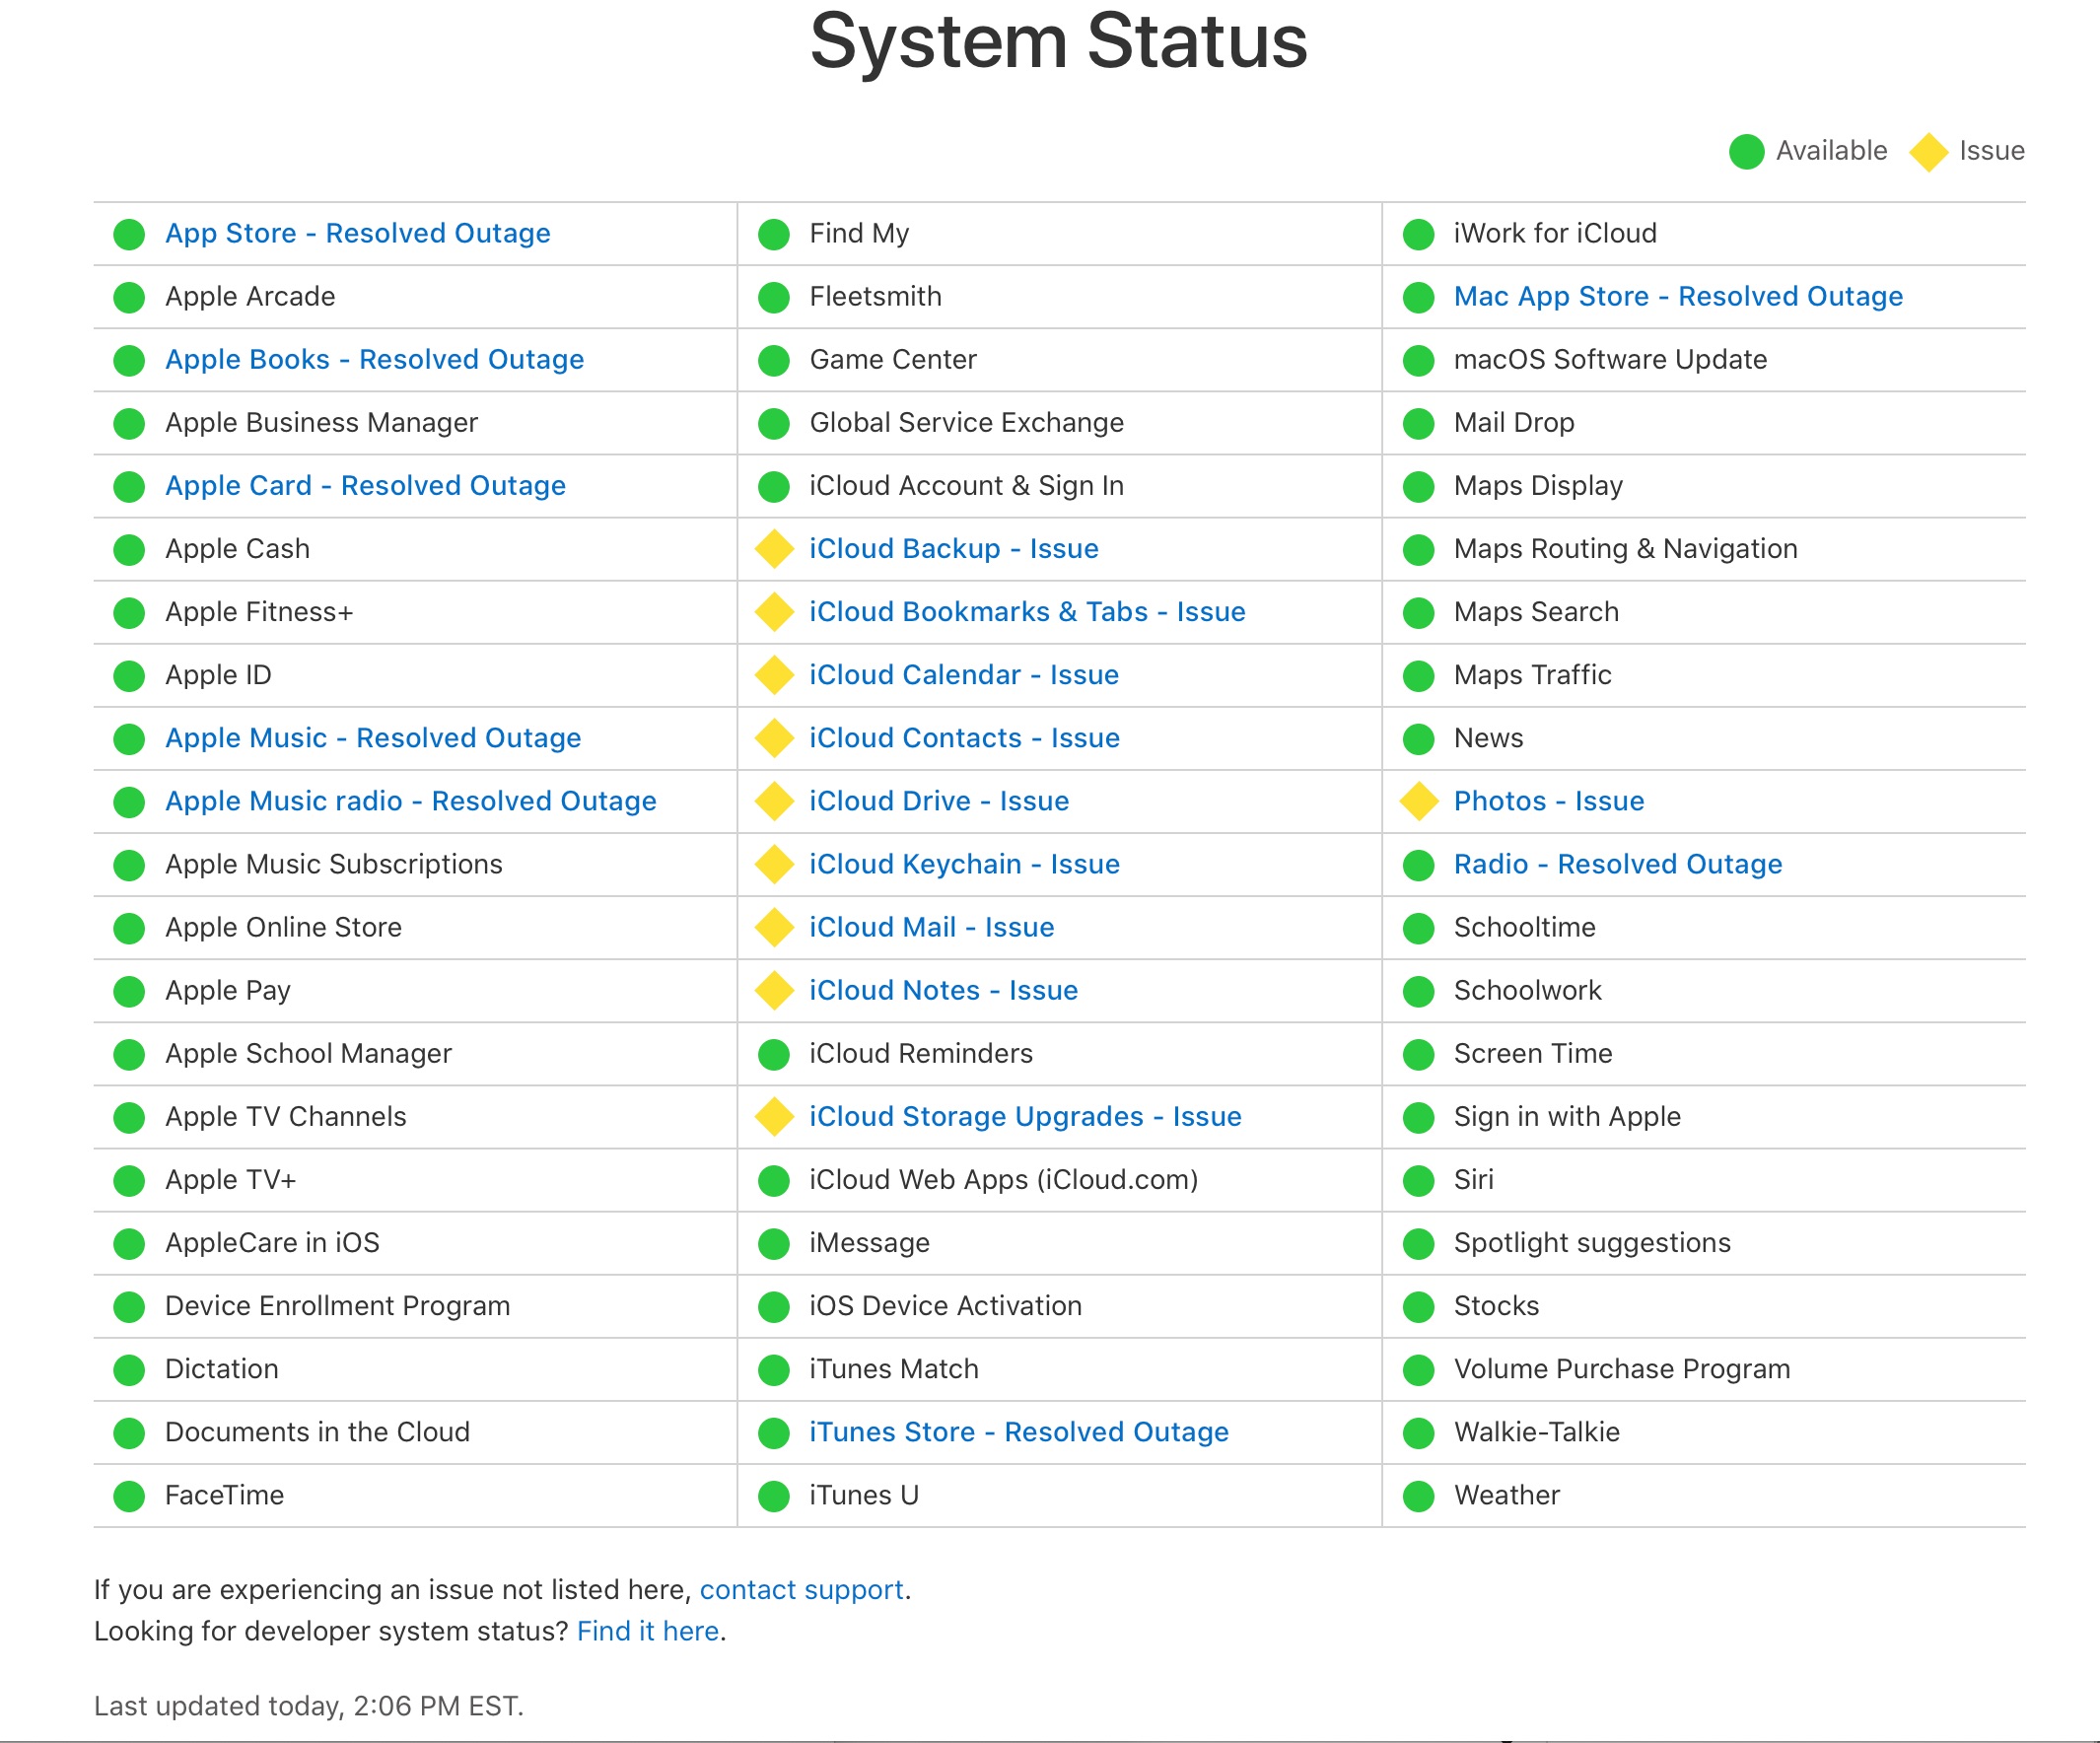This screenshot has height=1743, width=2100.
Task: Open iCloud Bookmarks & Tabs issue link
Action: (1028, 612)
